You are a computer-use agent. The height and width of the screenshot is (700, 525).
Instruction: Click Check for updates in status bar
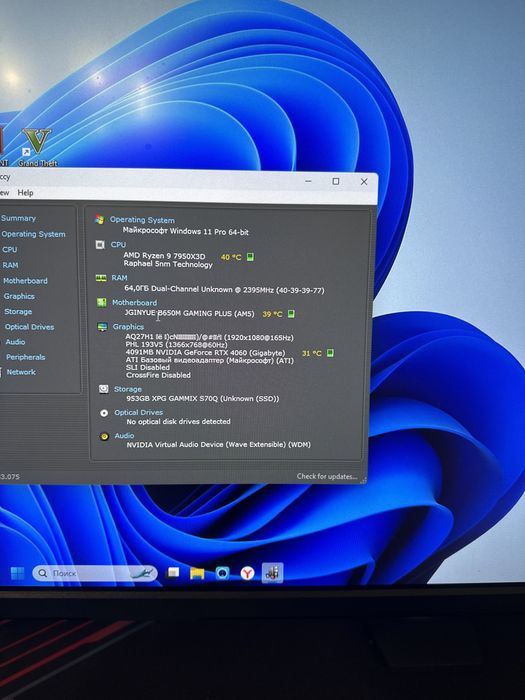[x=327, y=476]
